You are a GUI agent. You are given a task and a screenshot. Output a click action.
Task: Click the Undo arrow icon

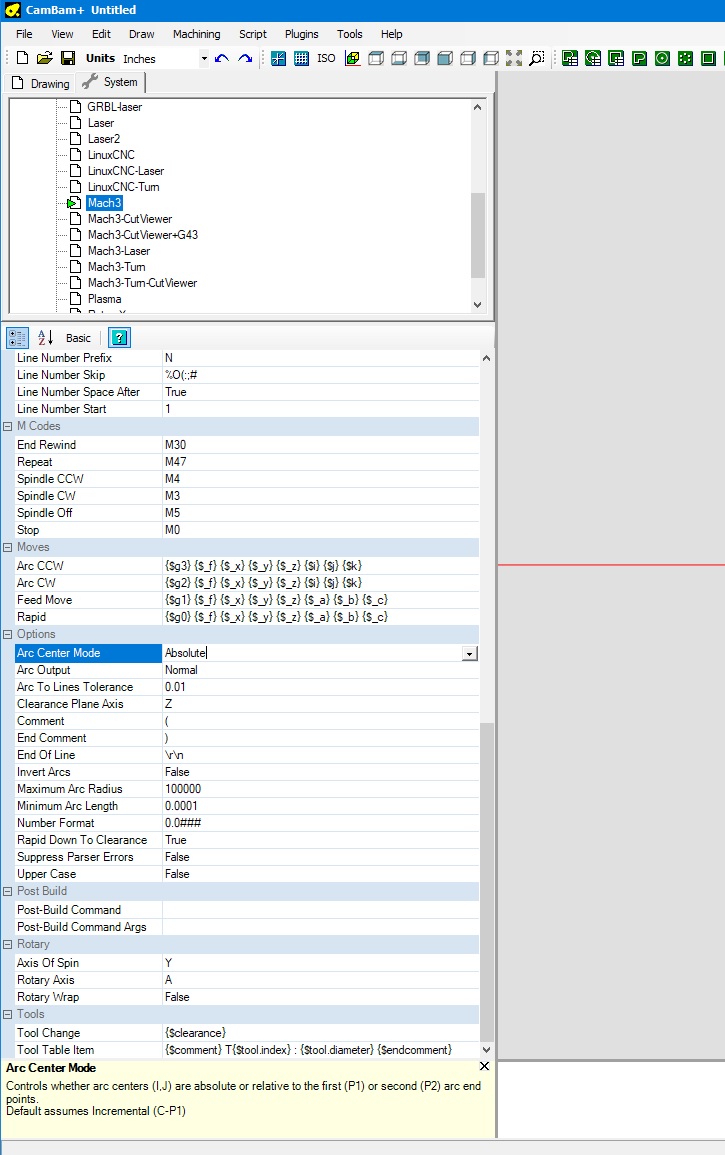(x=222, y=58)
